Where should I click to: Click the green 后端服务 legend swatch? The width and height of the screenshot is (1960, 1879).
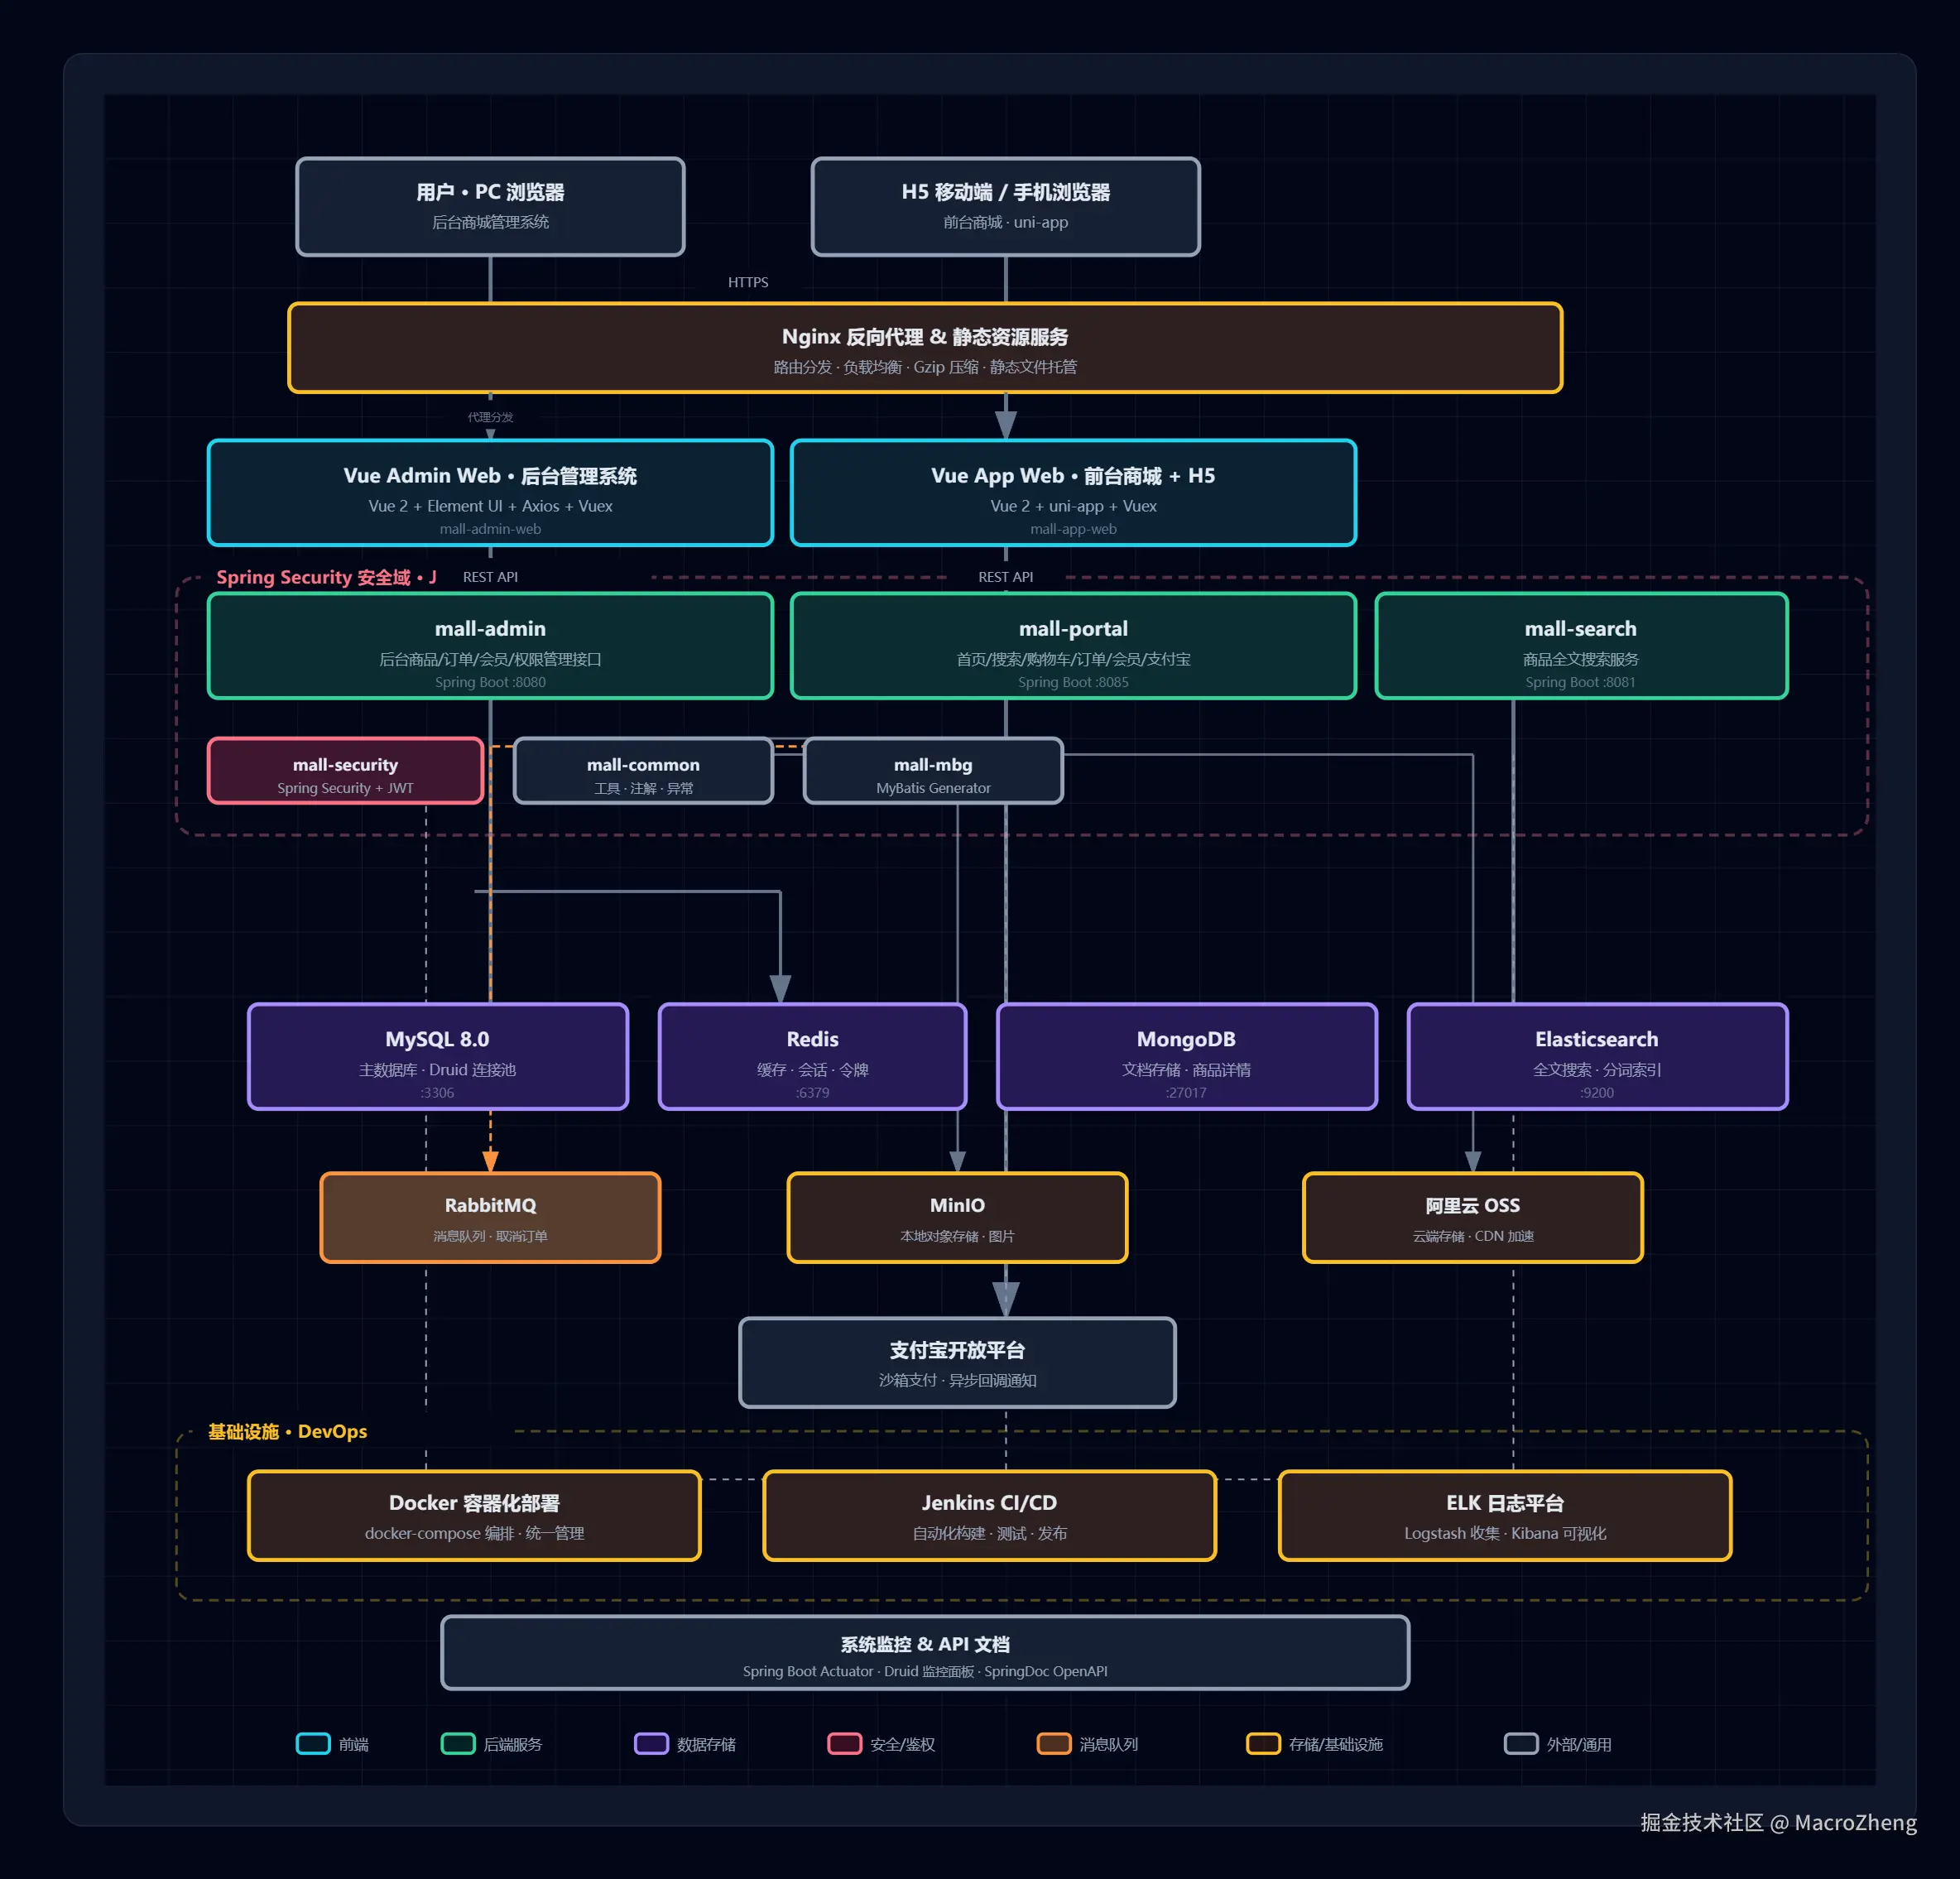458,1744
